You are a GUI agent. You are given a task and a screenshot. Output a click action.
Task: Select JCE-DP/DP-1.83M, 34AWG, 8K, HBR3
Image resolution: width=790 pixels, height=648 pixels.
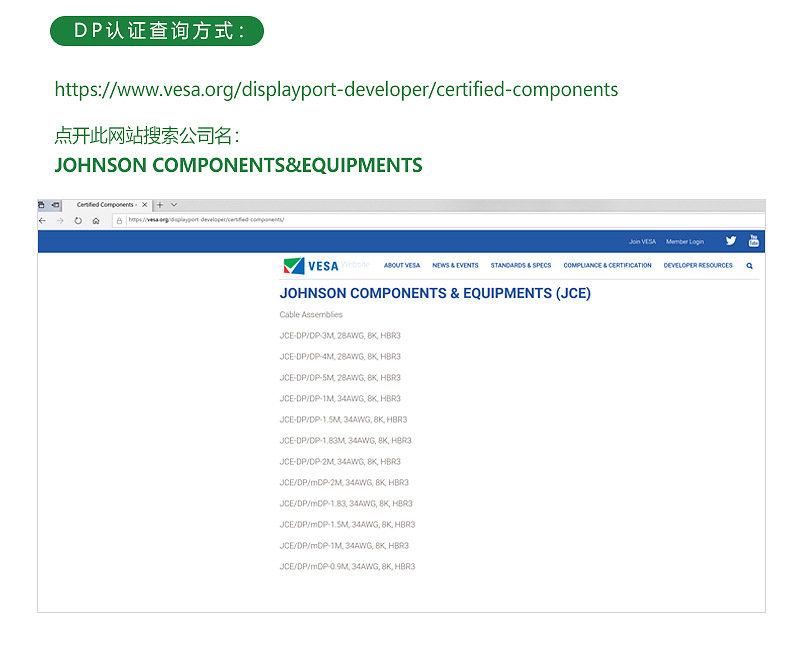click(x=346, y=441)
